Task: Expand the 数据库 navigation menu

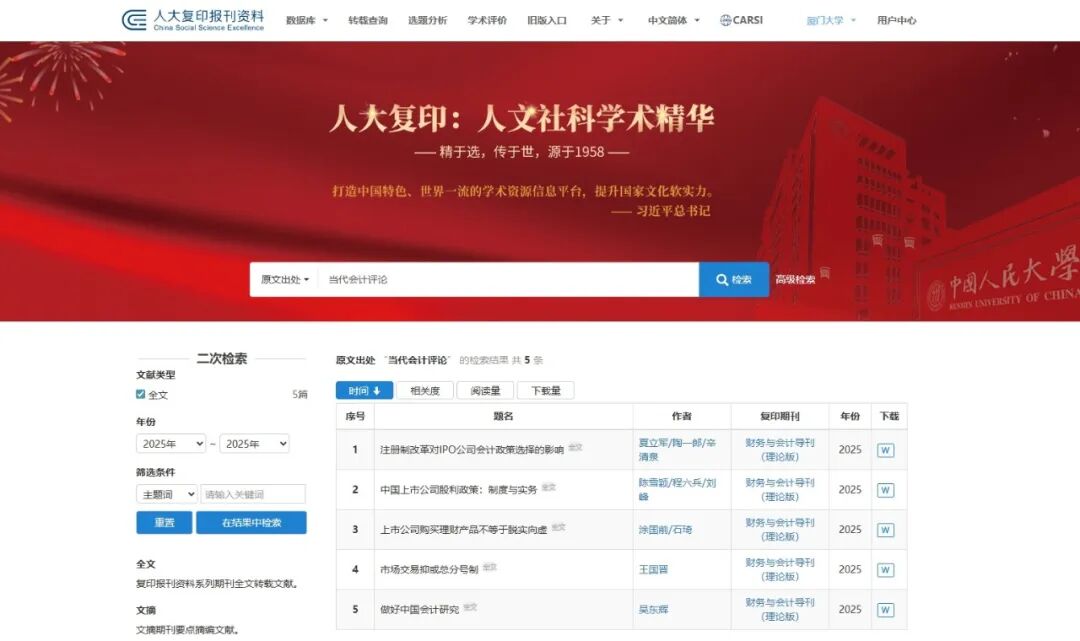Action: coord(307,21)
